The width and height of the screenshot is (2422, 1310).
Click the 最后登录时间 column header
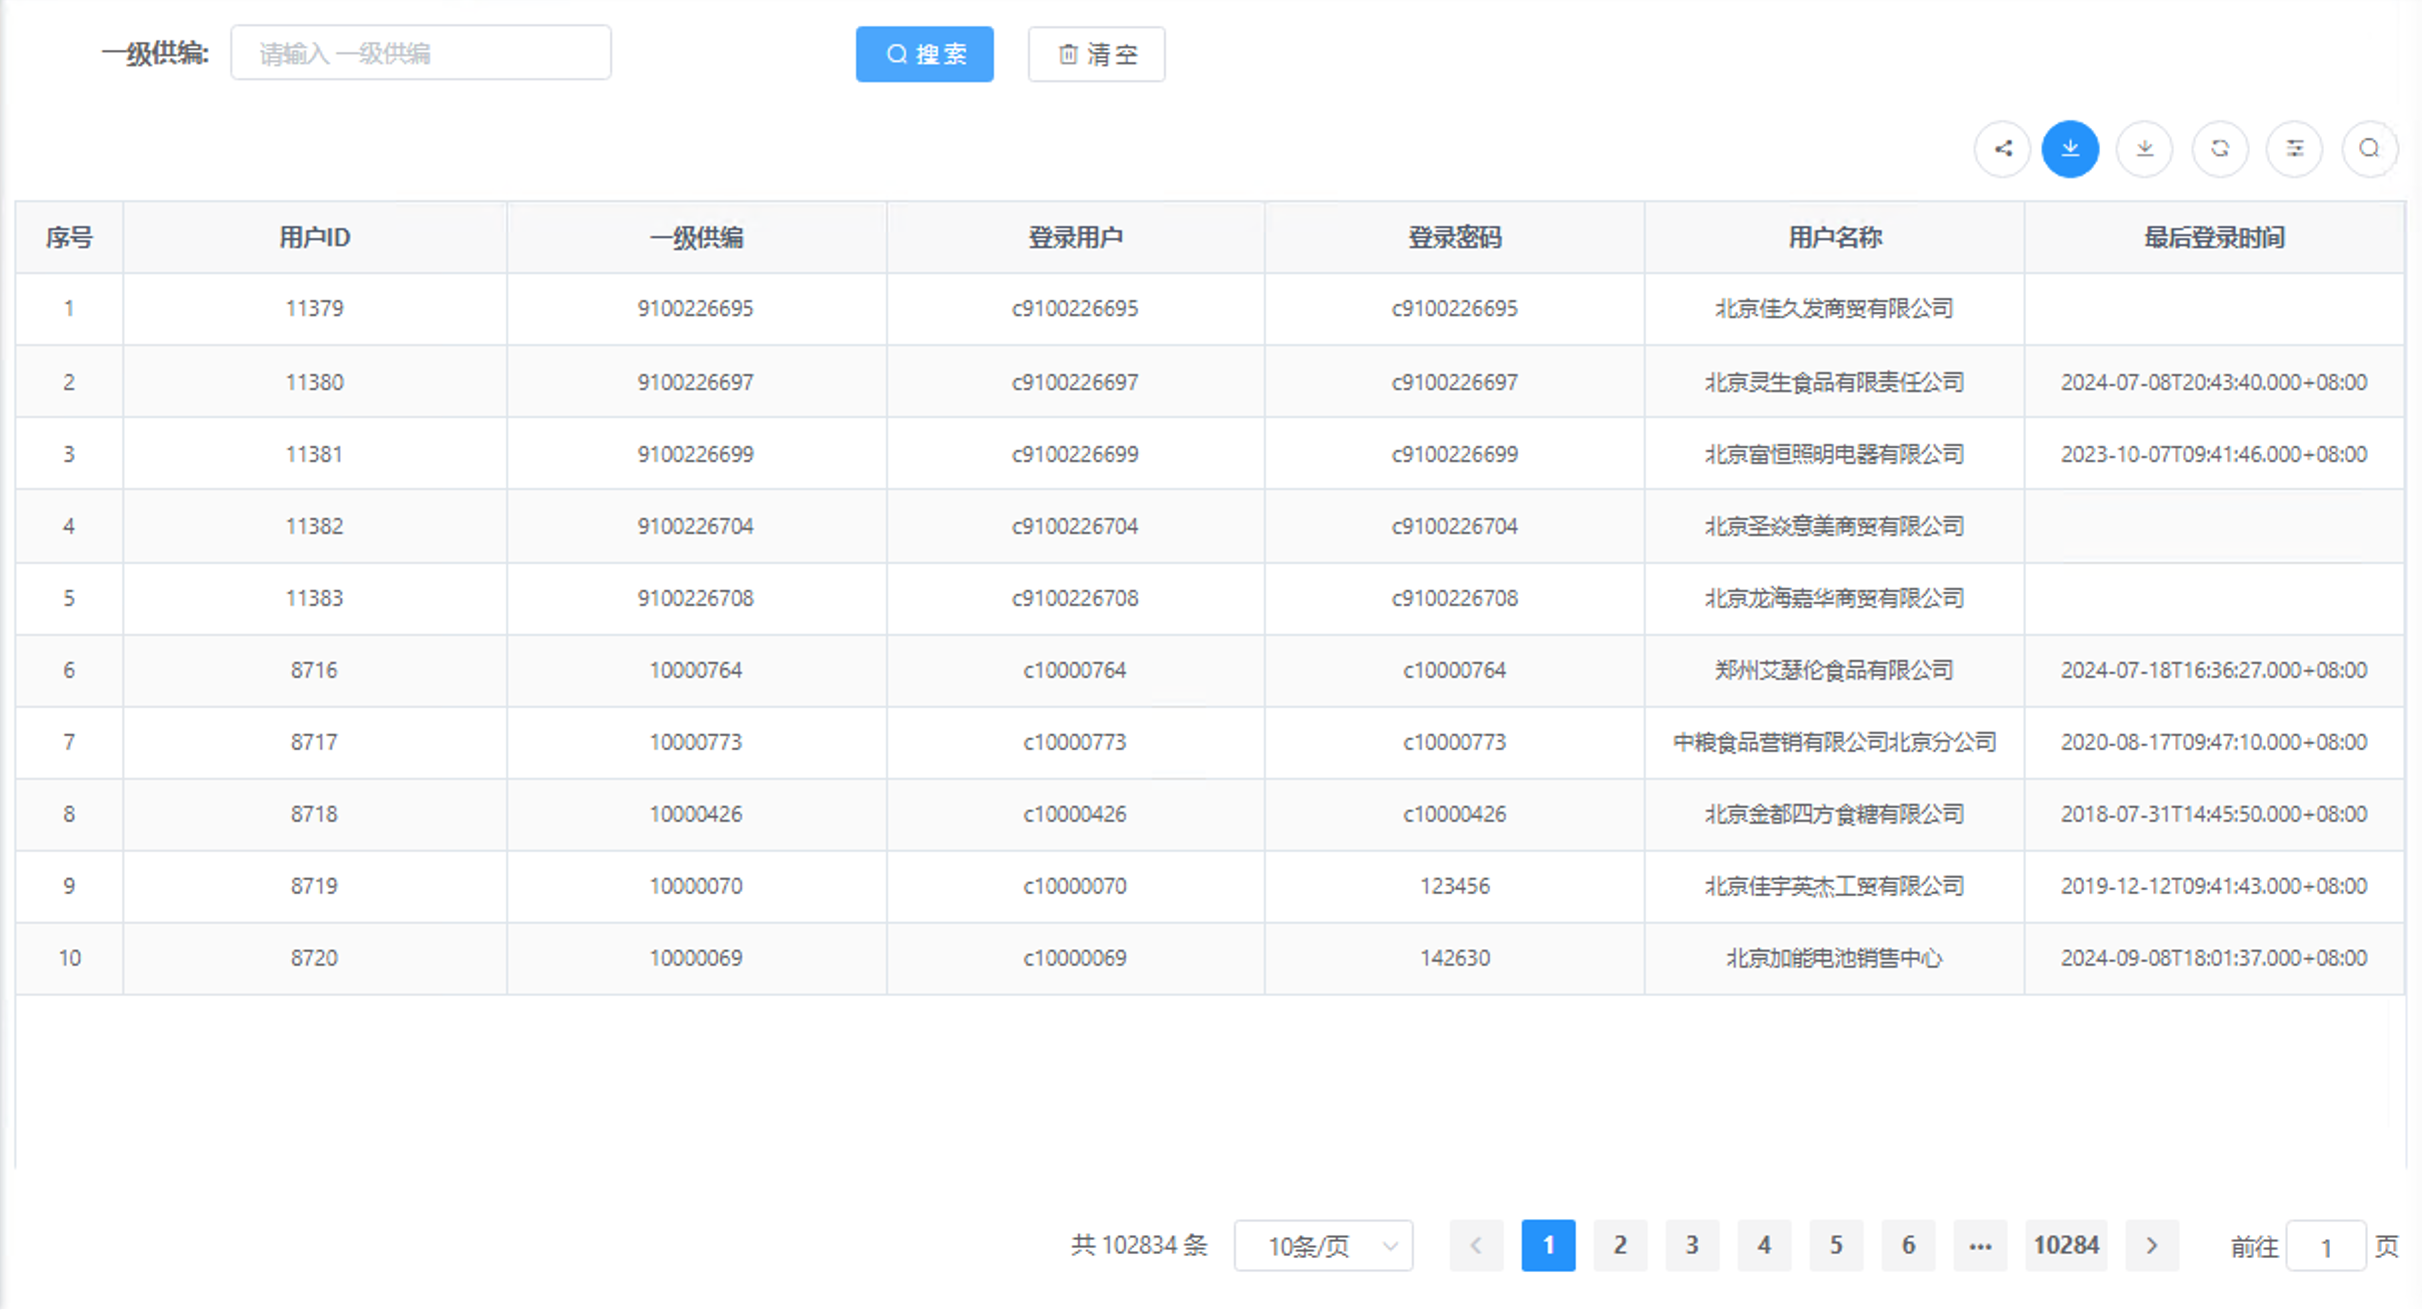click(2214, 238)
